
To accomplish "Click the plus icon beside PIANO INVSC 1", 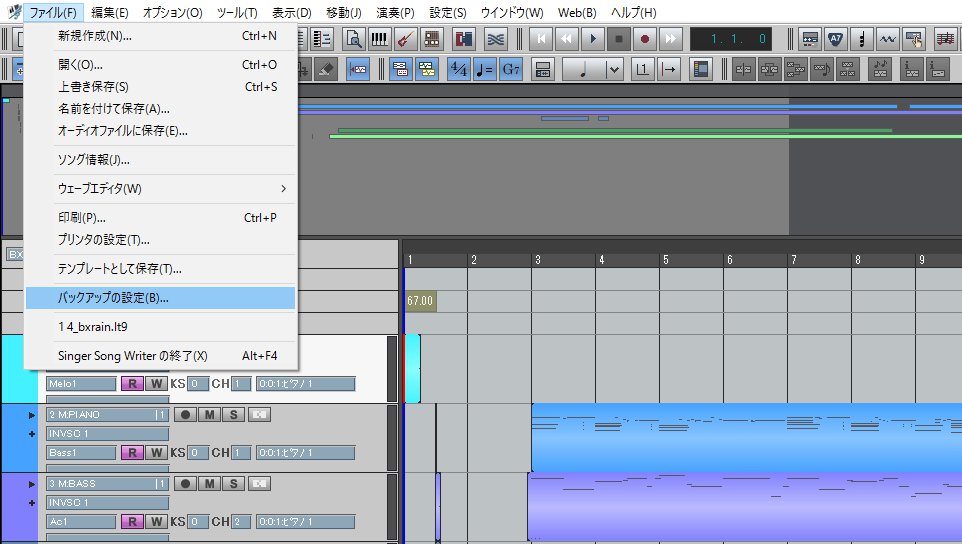I will point(32,434).
